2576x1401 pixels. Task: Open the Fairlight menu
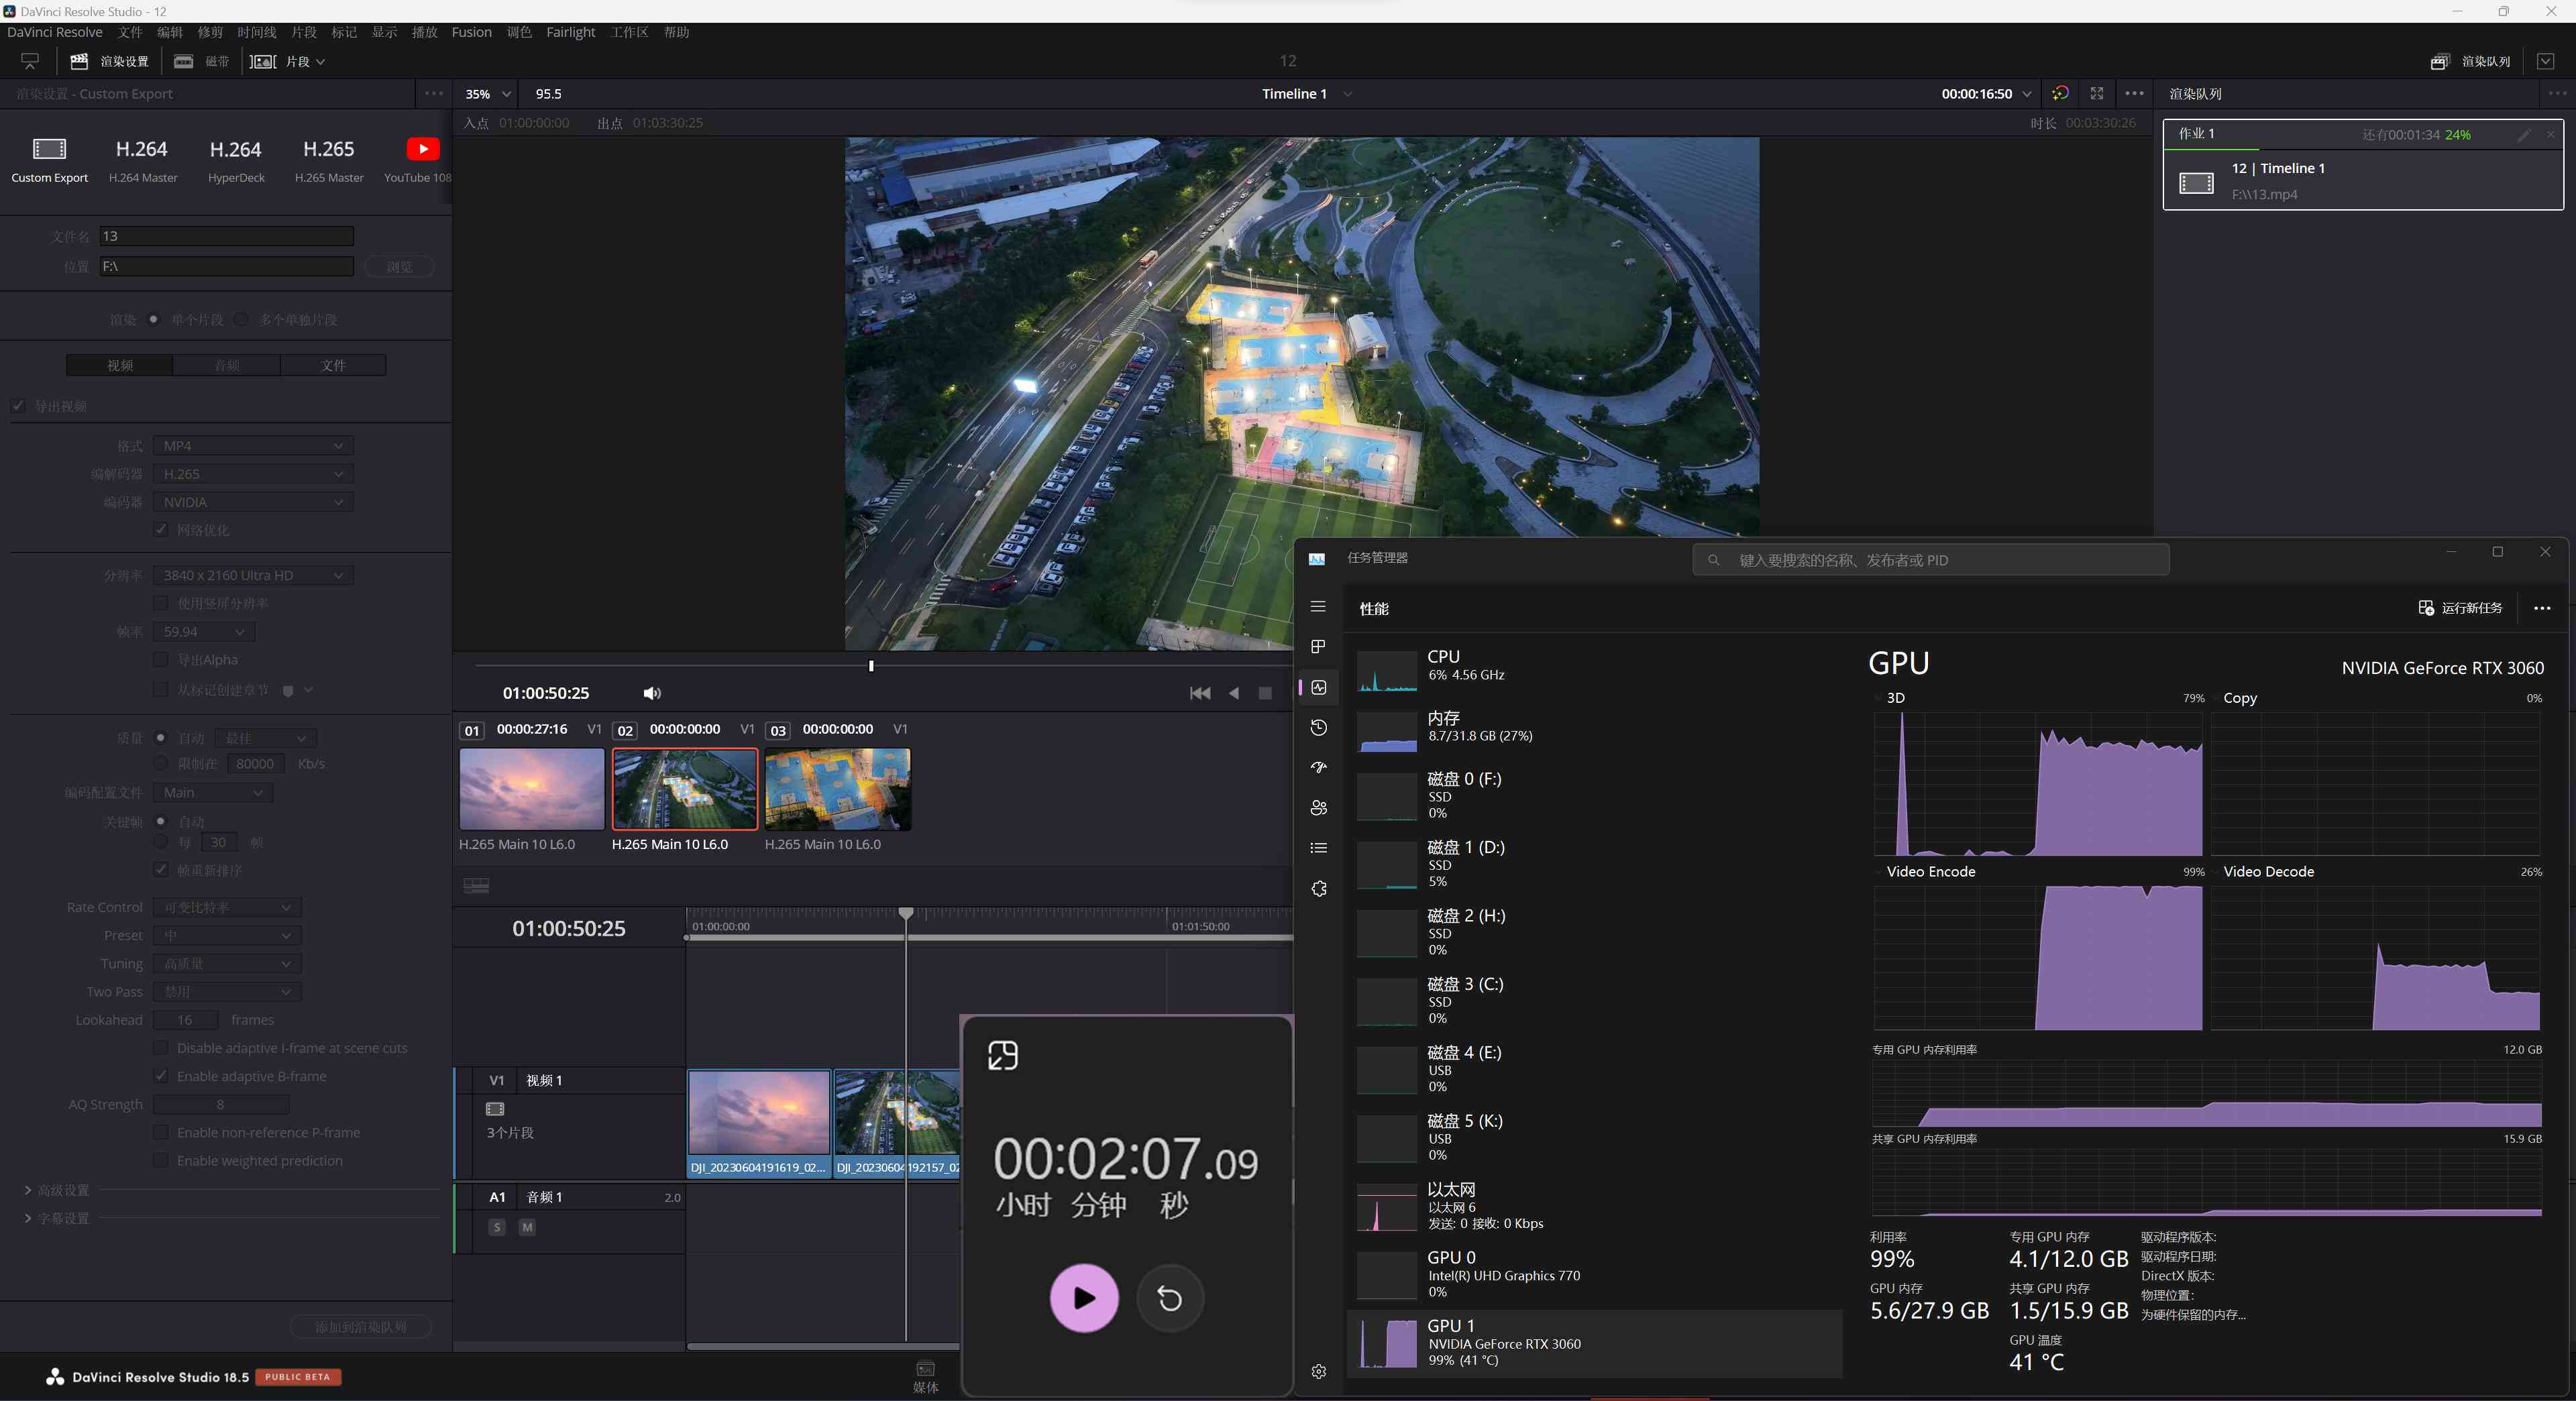(x=570, y=32)
